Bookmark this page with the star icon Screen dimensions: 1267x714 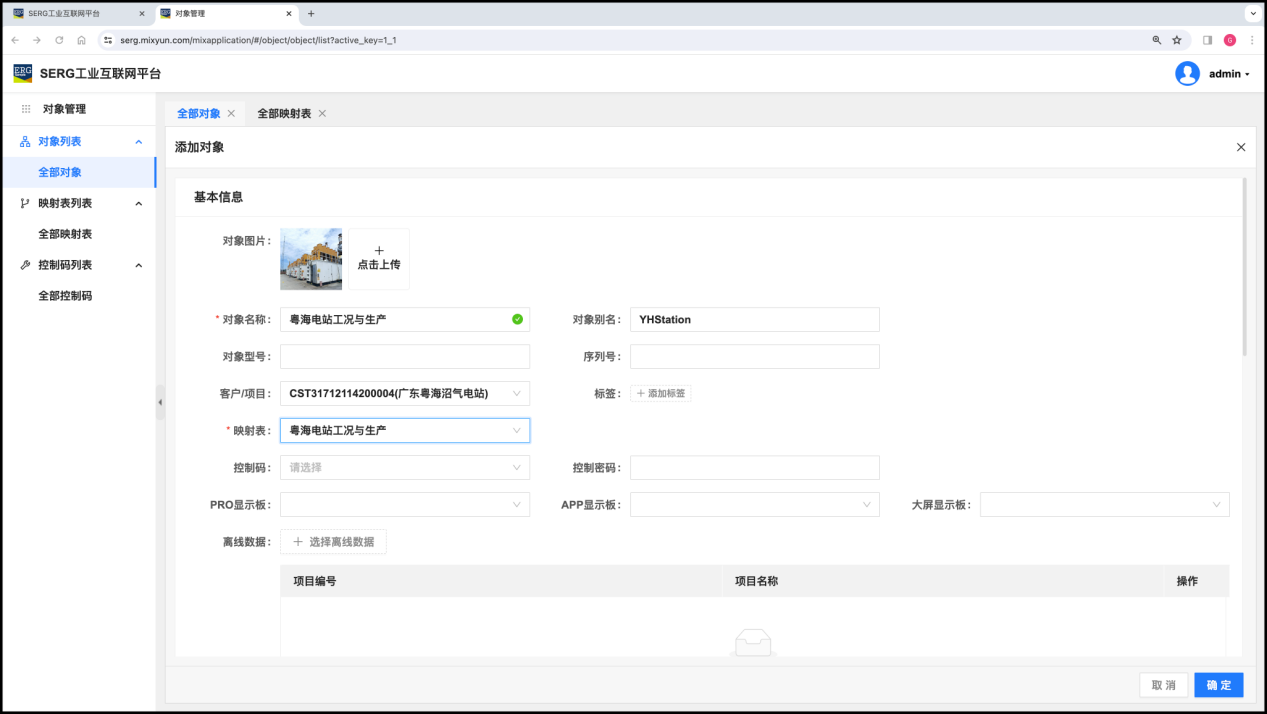pos(1177,40)
